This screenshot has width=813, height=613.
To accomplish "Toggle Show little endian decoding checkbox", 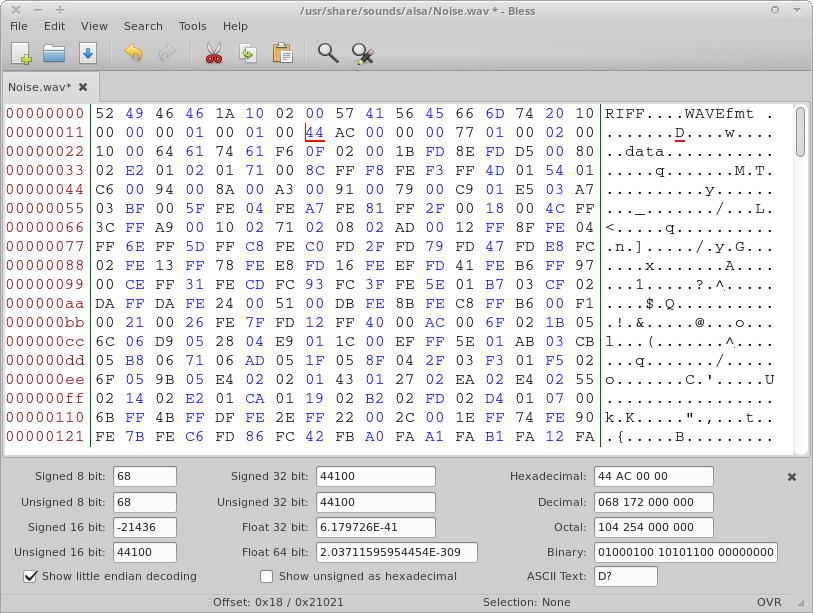I will tap(31, 576).
